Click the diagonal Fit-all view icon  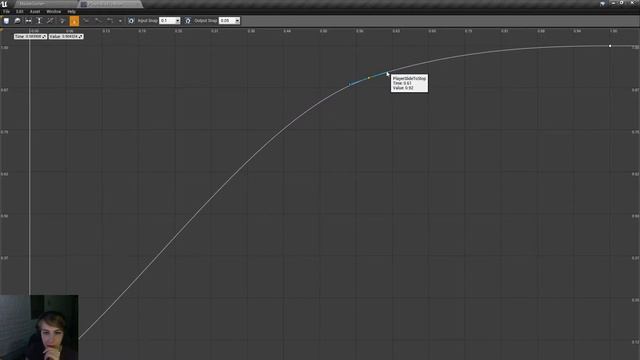(50, 20)
